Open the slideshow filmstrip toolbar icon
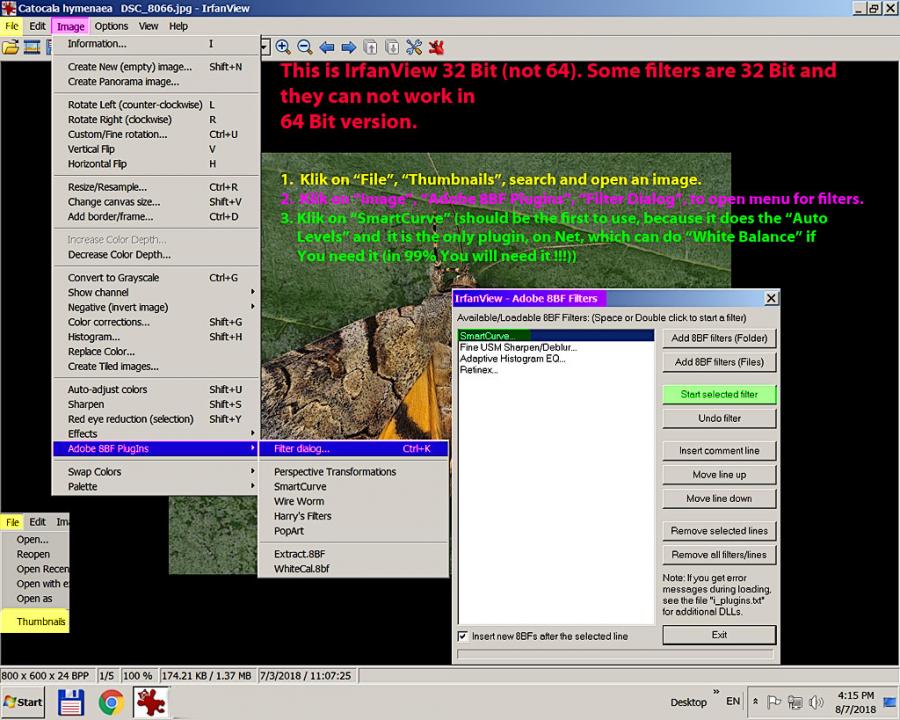The image size is (900, 720). 32,47
